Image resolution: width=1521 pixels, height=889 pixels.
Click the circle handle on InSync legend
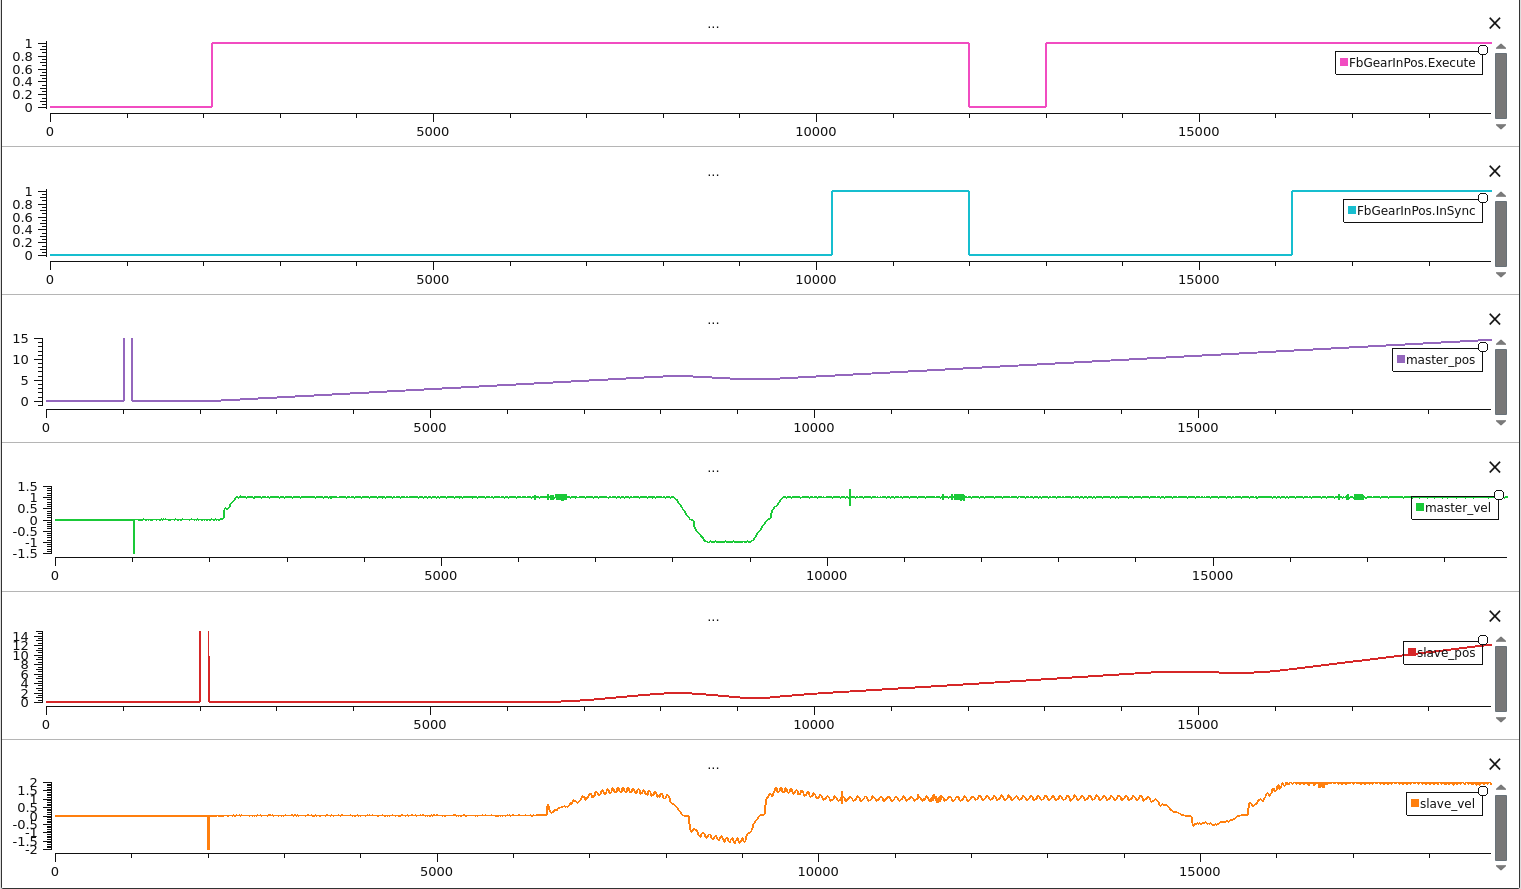tap(1483, 198)
